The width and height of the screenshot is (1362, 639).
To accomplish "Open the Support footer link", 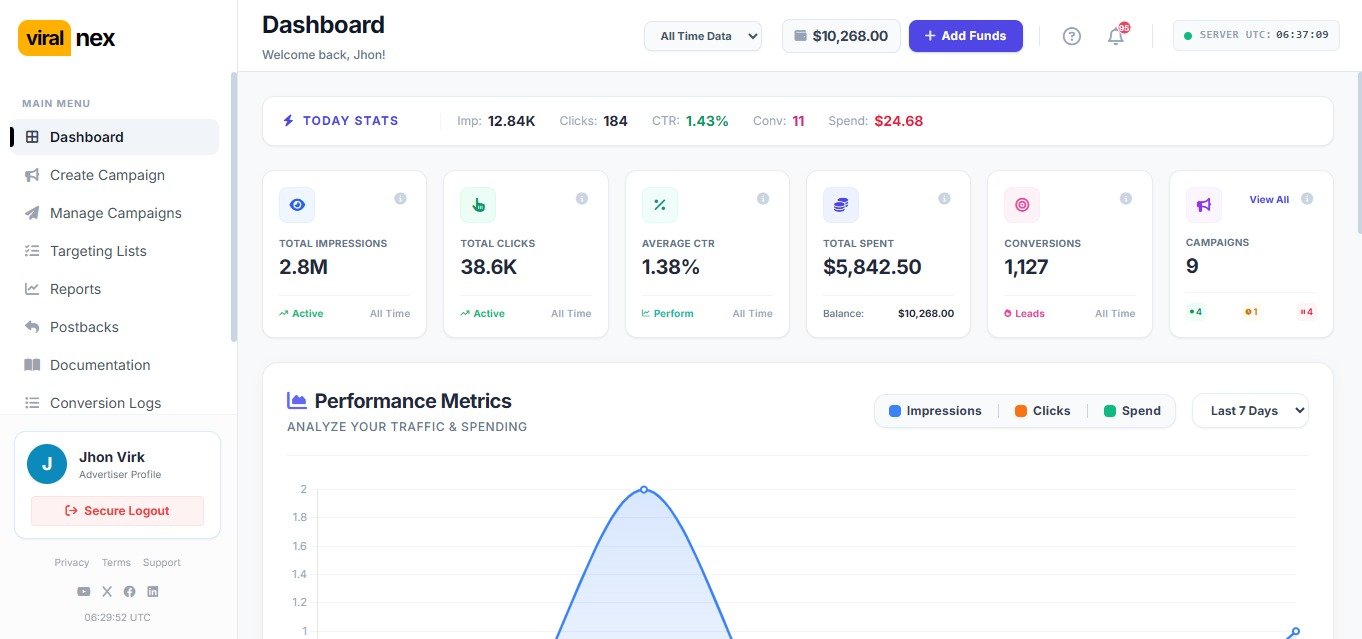I will (161, 563).
